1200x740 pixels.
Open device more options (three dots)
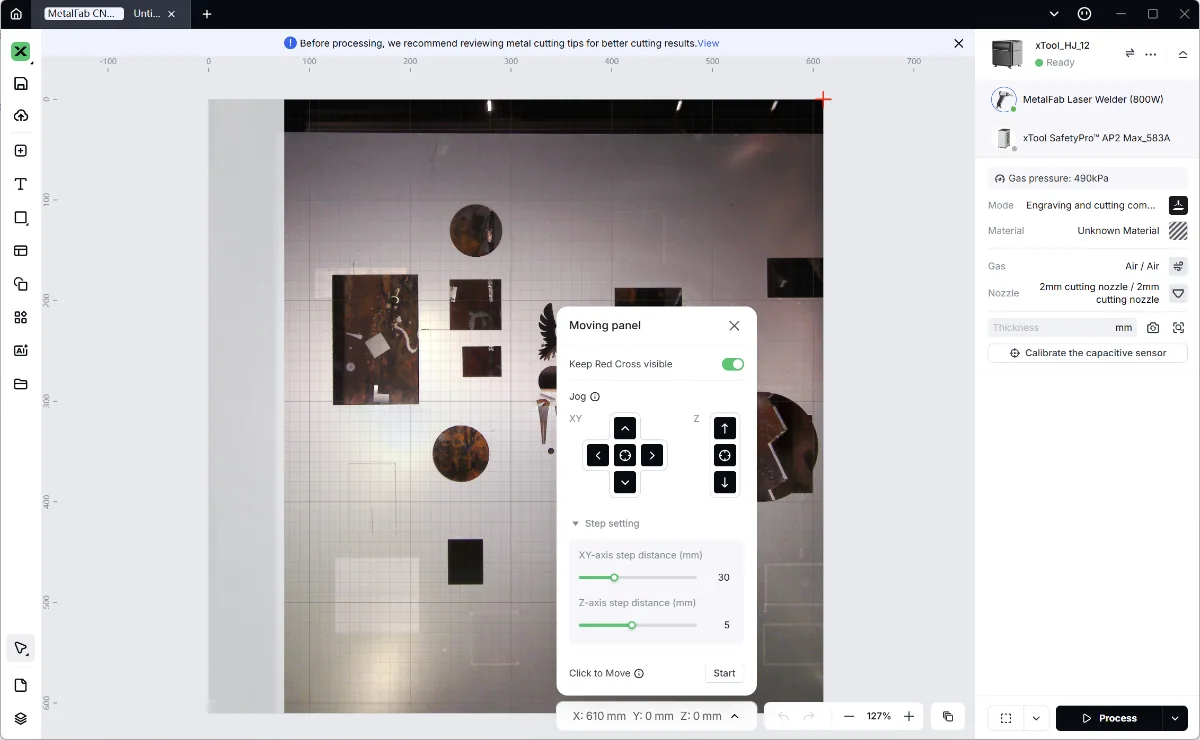tap(1151, 54)
